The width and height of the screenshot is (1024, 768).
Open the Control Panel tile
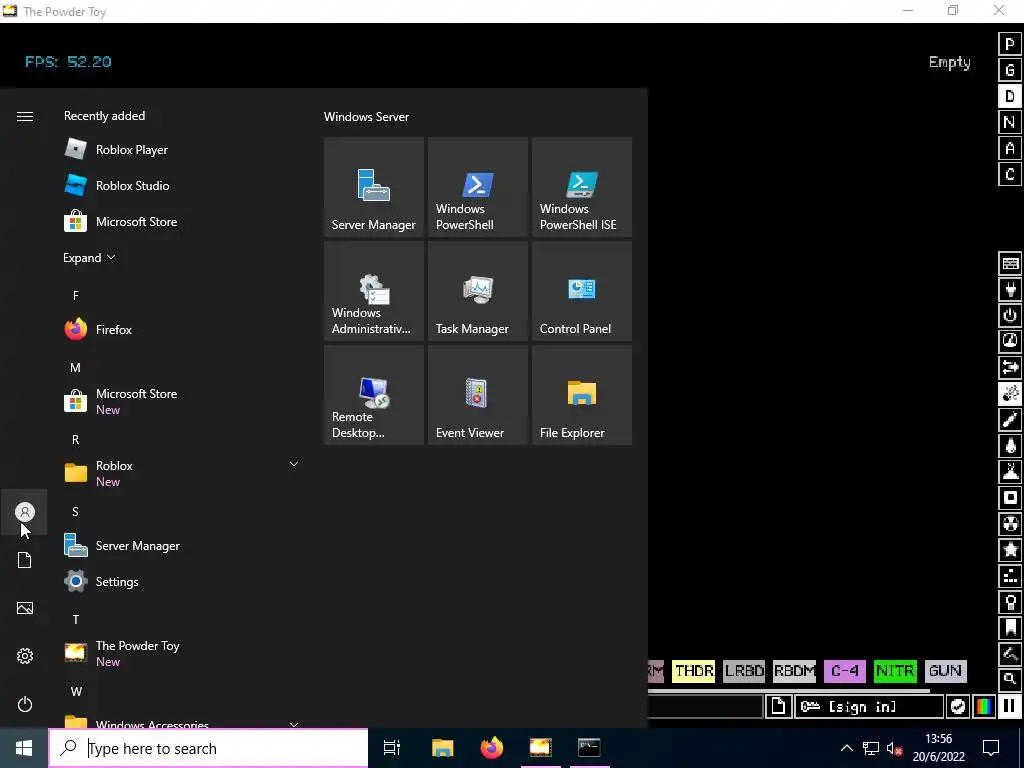[582, 291]
